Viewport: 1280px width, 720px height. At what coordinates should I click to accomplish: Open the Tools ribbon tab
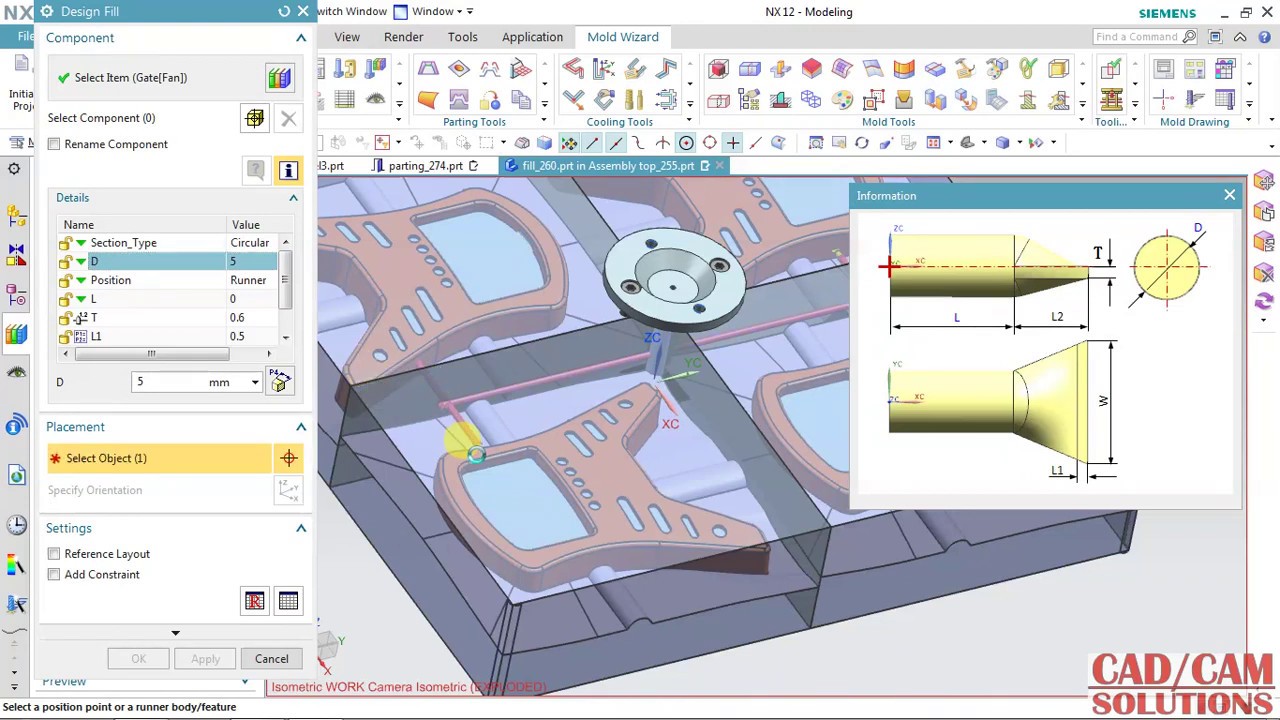(x=462, y=37)
